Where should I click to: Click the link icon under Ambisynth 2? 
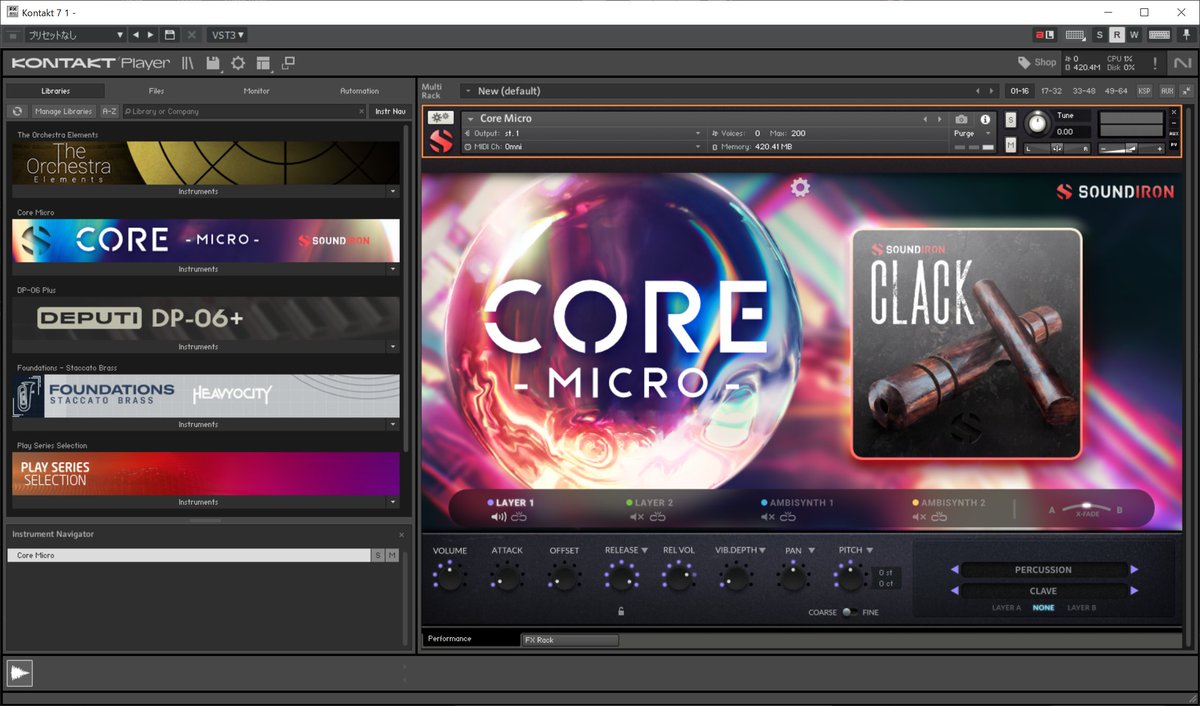pyautogui.click(x=938, y=517)
